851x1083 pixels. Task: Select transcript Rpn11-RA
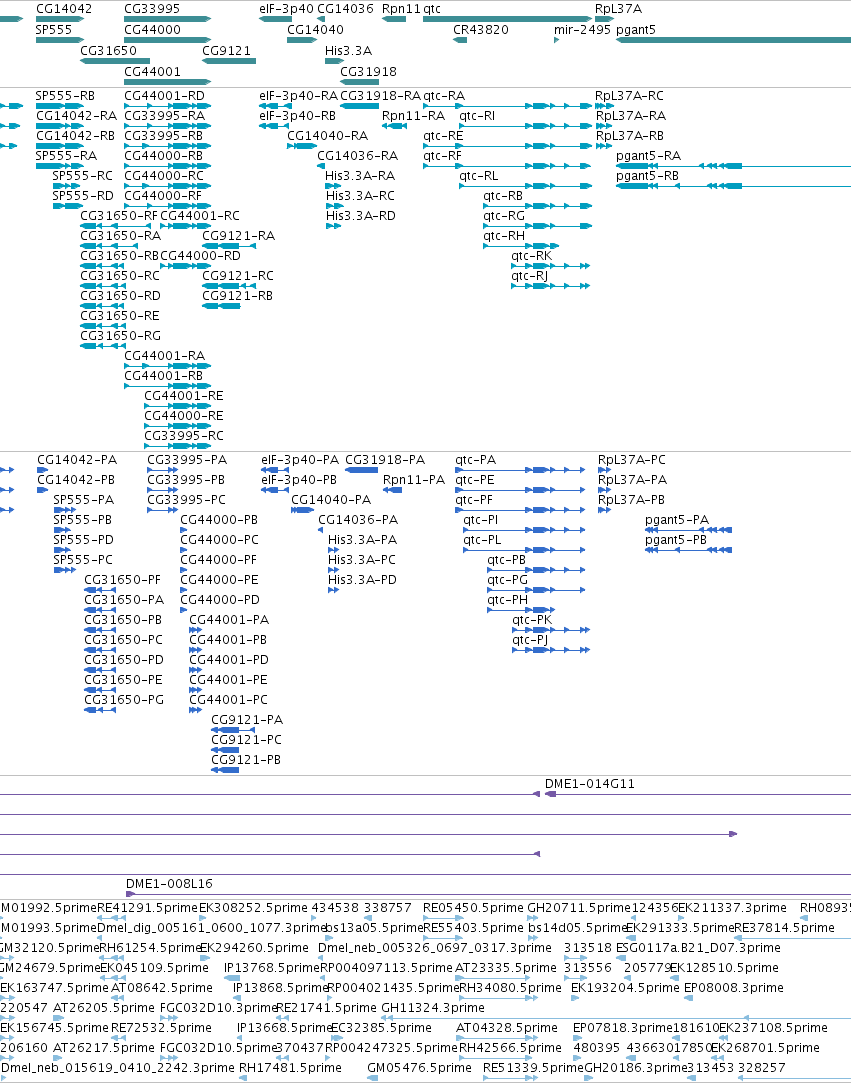coord(413,116)
